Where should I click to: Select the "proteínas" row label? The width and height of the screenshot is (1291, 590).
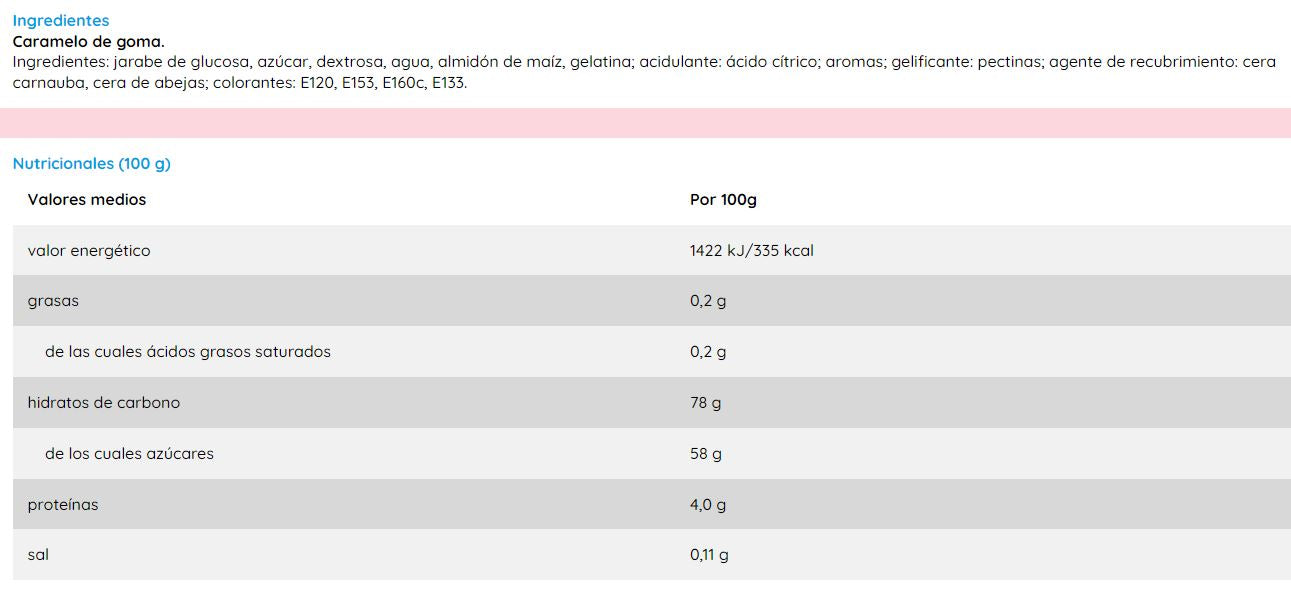coord(63,505)
